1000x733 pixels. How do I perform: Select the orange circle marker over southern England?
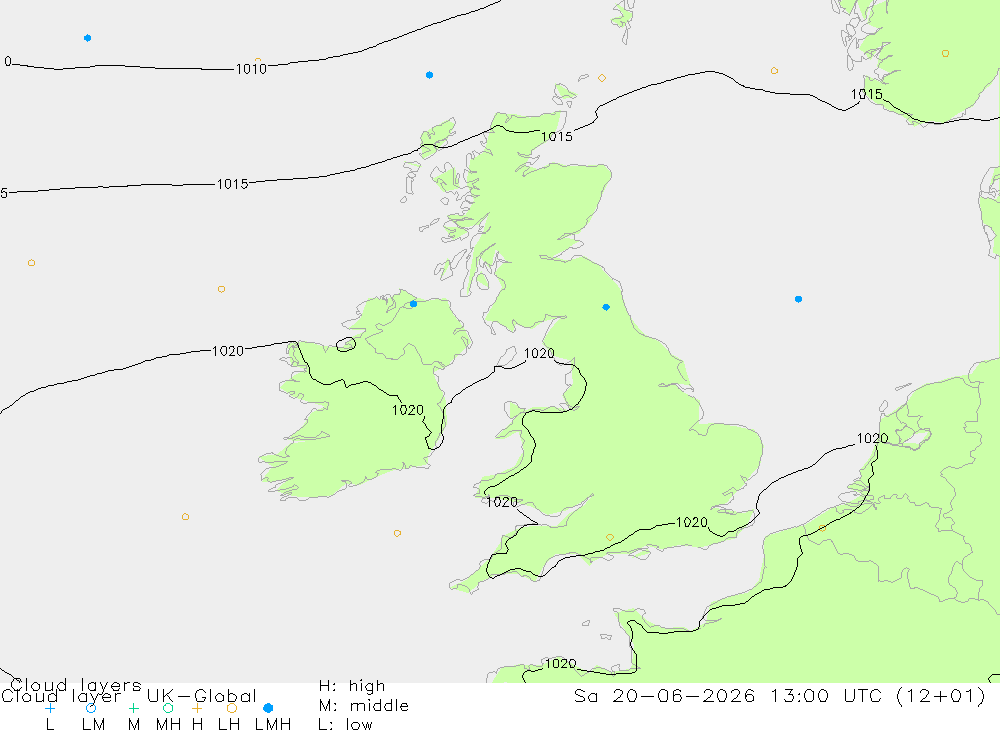(x=610, y=537)
